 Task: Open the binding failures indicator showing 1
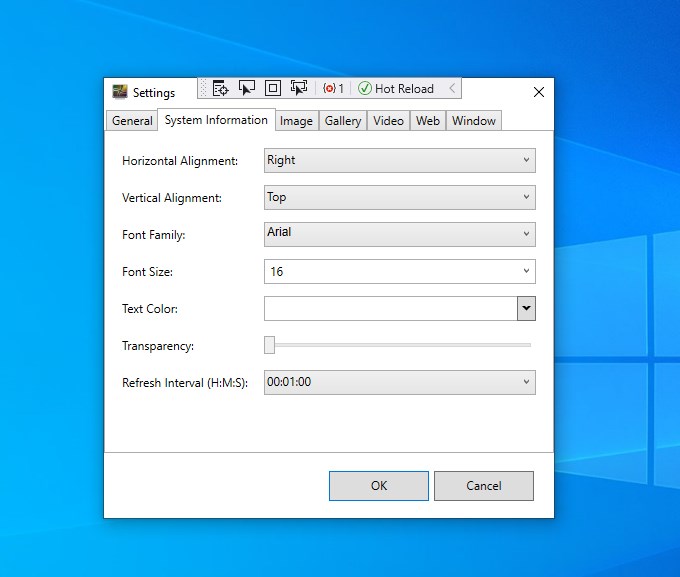(x=333, y=89)
